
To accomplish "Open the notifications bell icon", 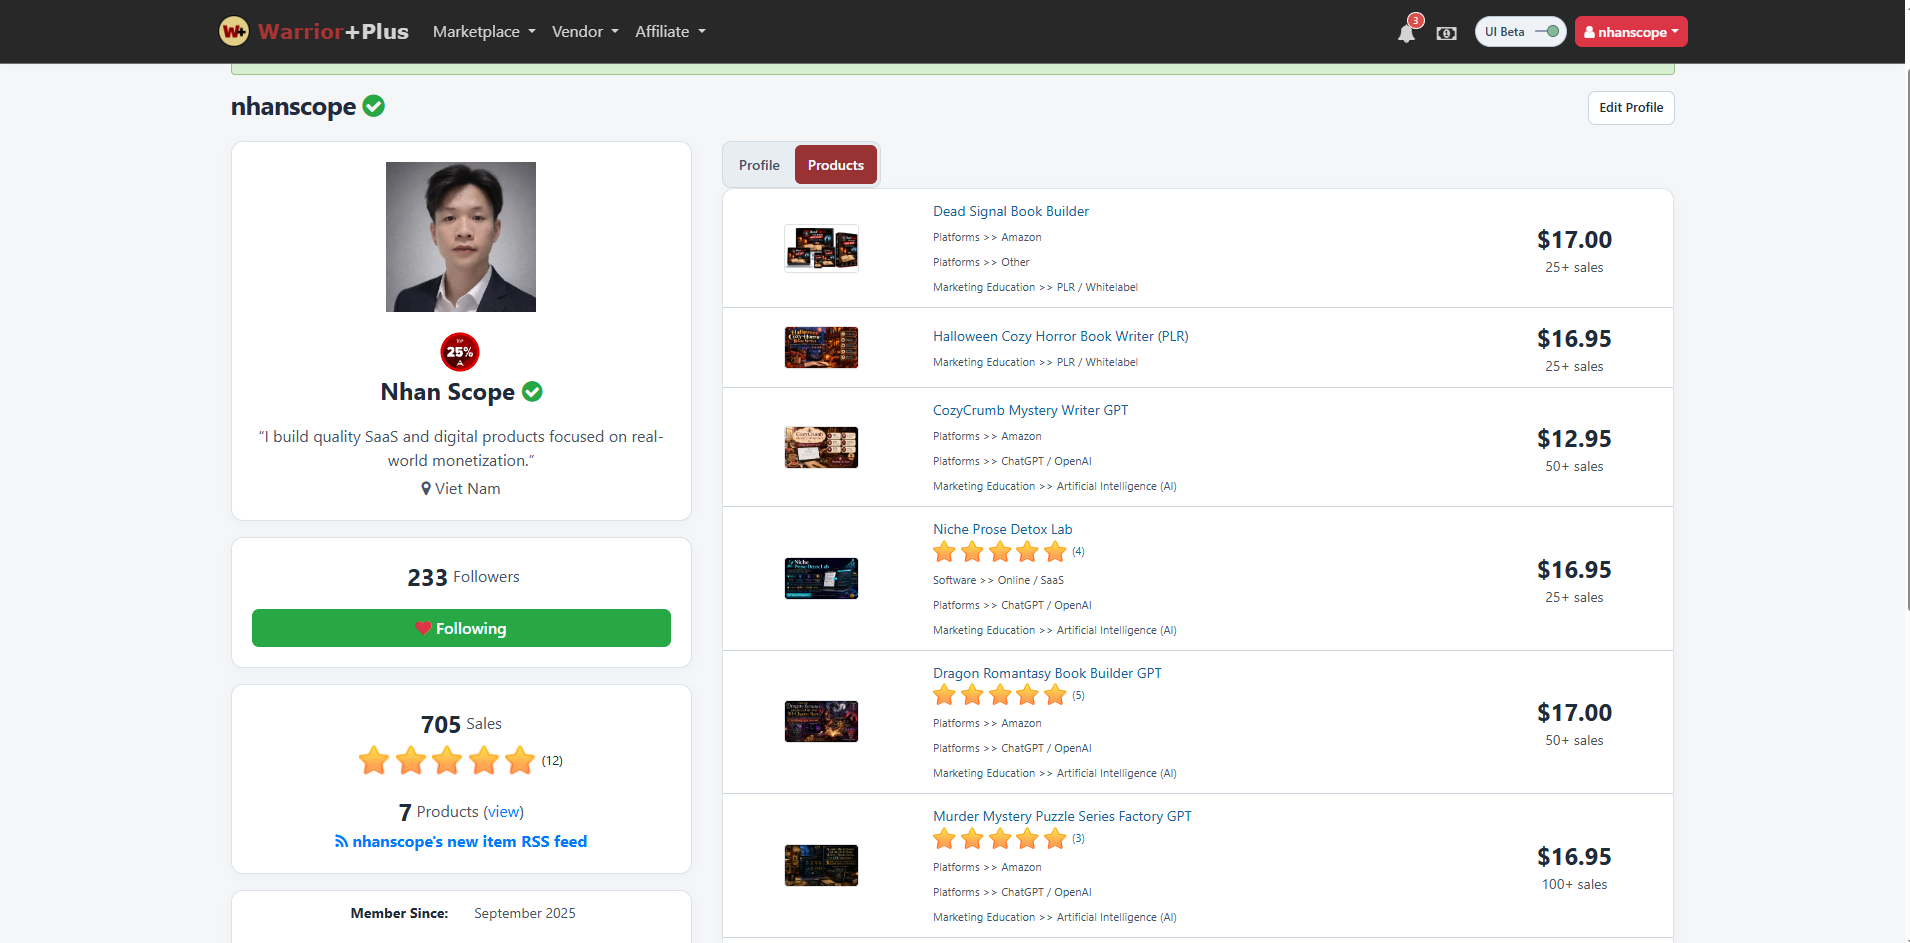I will (x=1406, y=33).
